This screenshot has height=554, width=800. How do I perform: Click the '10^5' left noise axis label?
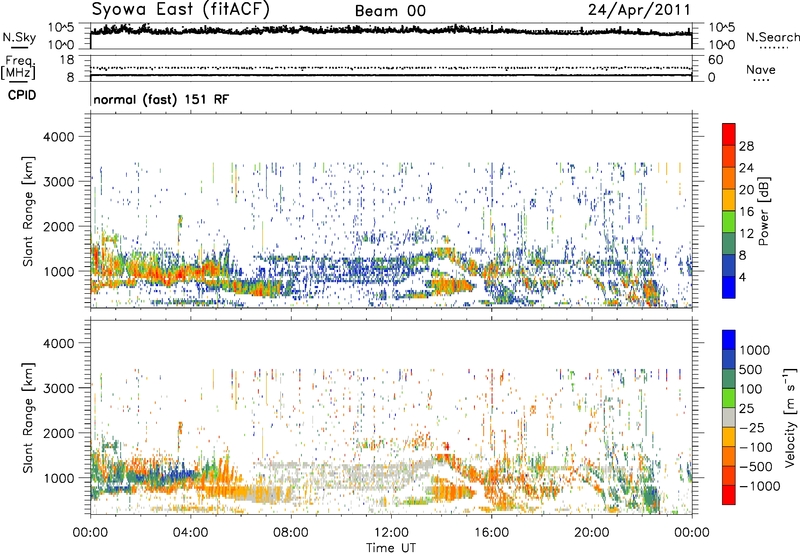[61, 28]
